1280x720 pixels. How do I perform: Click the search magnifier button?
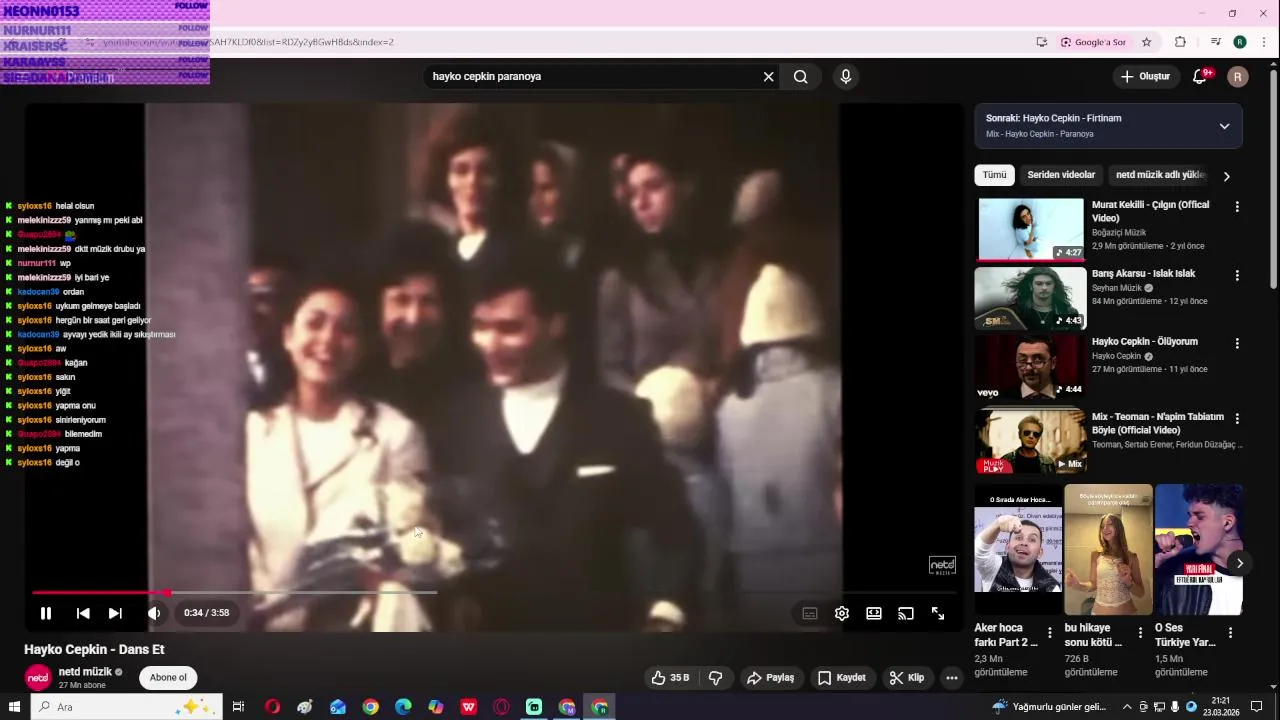tap(800, 76)
